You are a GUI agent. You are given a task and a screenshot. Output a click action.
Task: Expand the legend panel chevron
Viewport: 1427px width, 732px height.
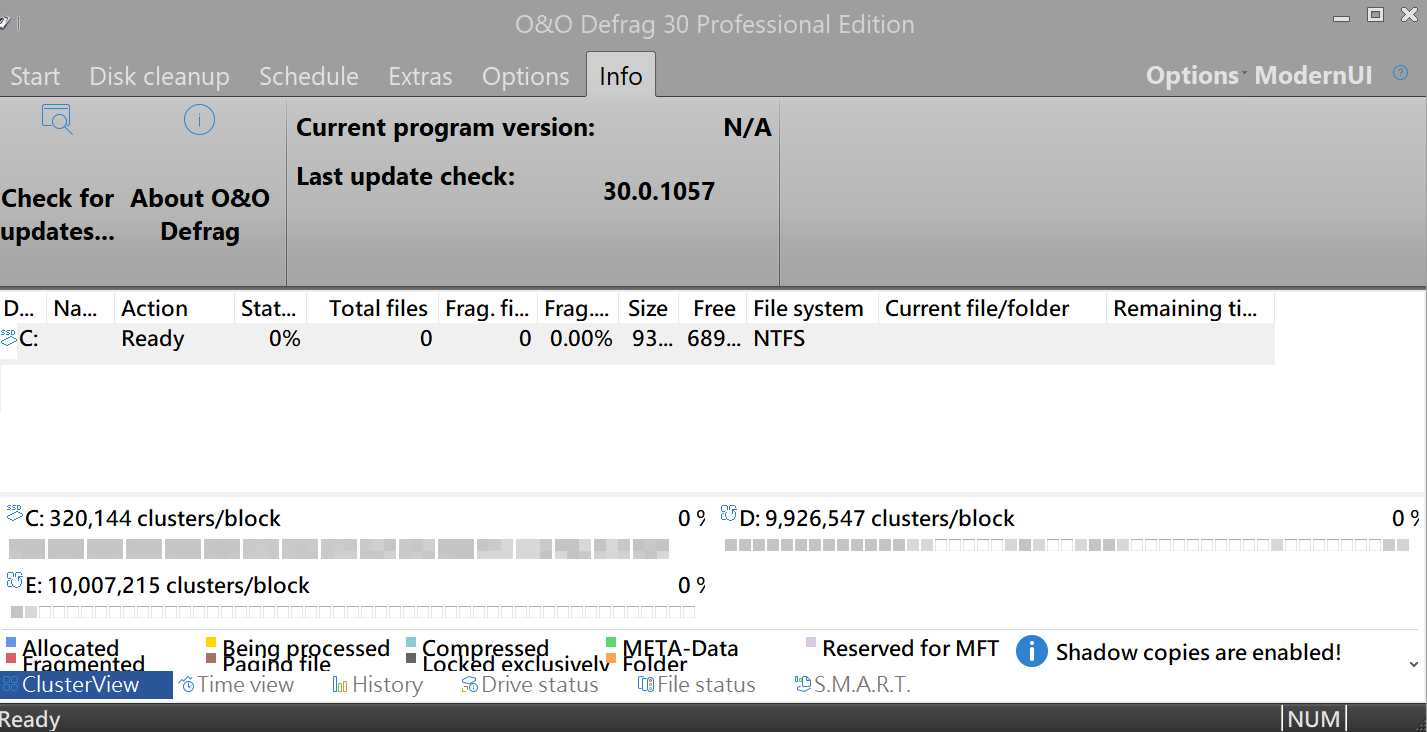tap(1413, 664)
